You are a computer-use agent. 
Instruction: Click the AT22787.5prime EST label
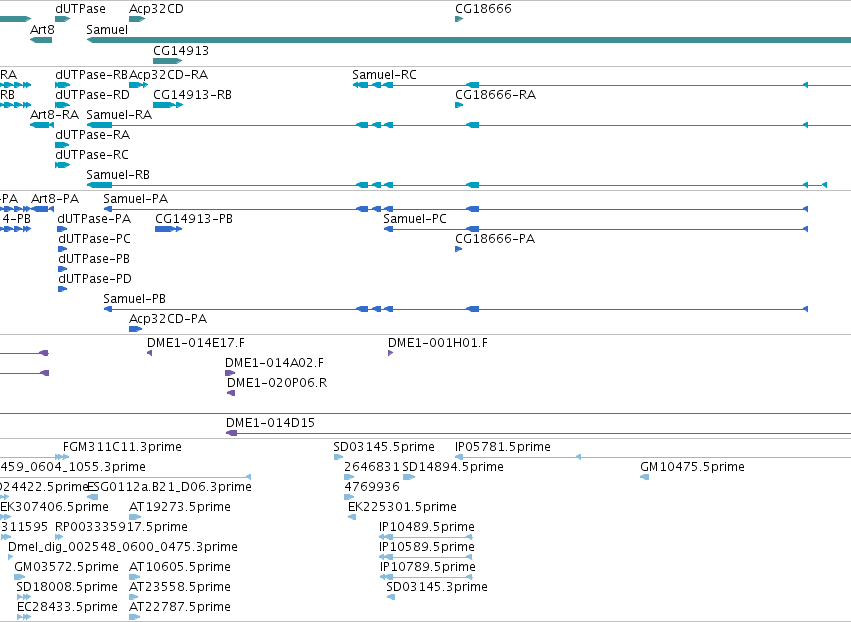tap(180, 607)
